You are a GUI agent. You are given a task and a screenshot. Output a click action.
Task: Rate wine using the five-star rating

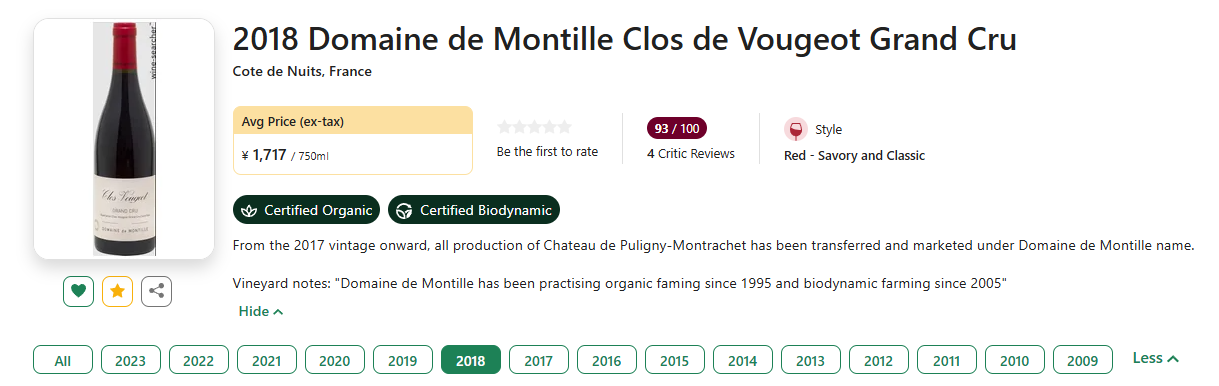pos(535,127)
